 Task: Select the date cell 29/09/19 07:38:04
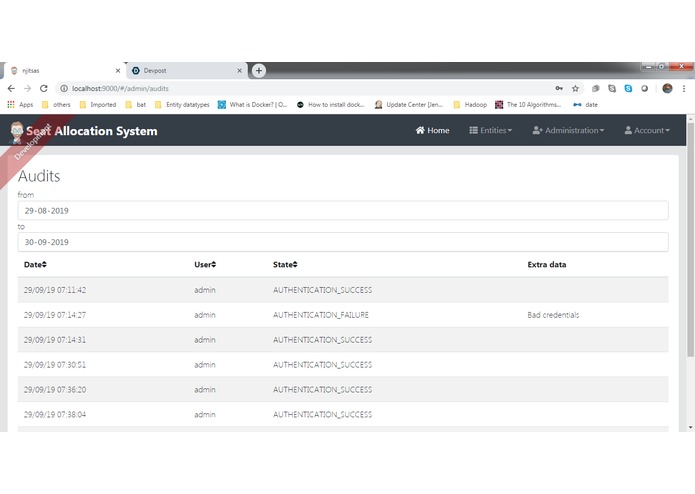[55, 414]
